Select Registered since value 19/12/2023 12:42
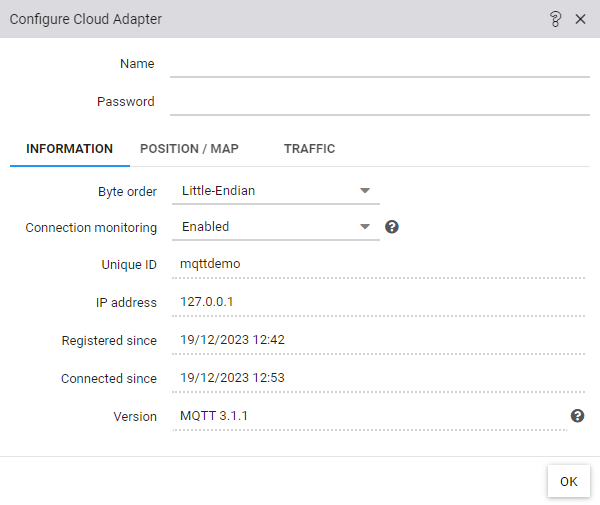This screenshot has width=600, height=505. click(232, 340)
